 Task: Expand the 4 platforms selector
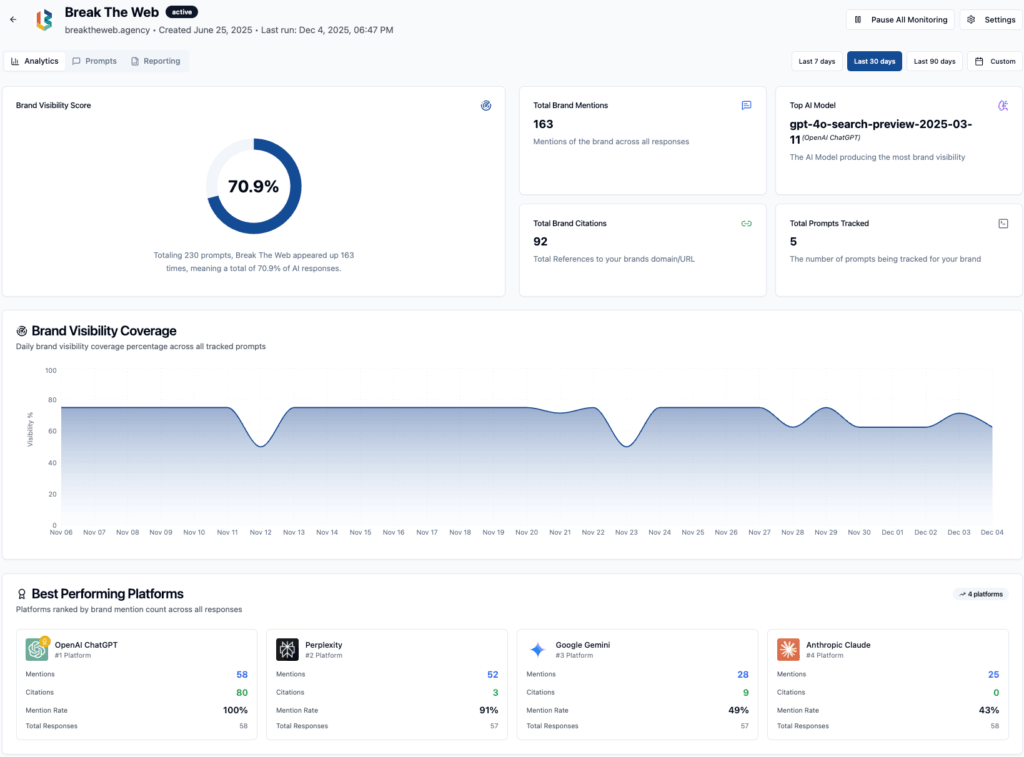pyautogui.click(x=980, y=593)
